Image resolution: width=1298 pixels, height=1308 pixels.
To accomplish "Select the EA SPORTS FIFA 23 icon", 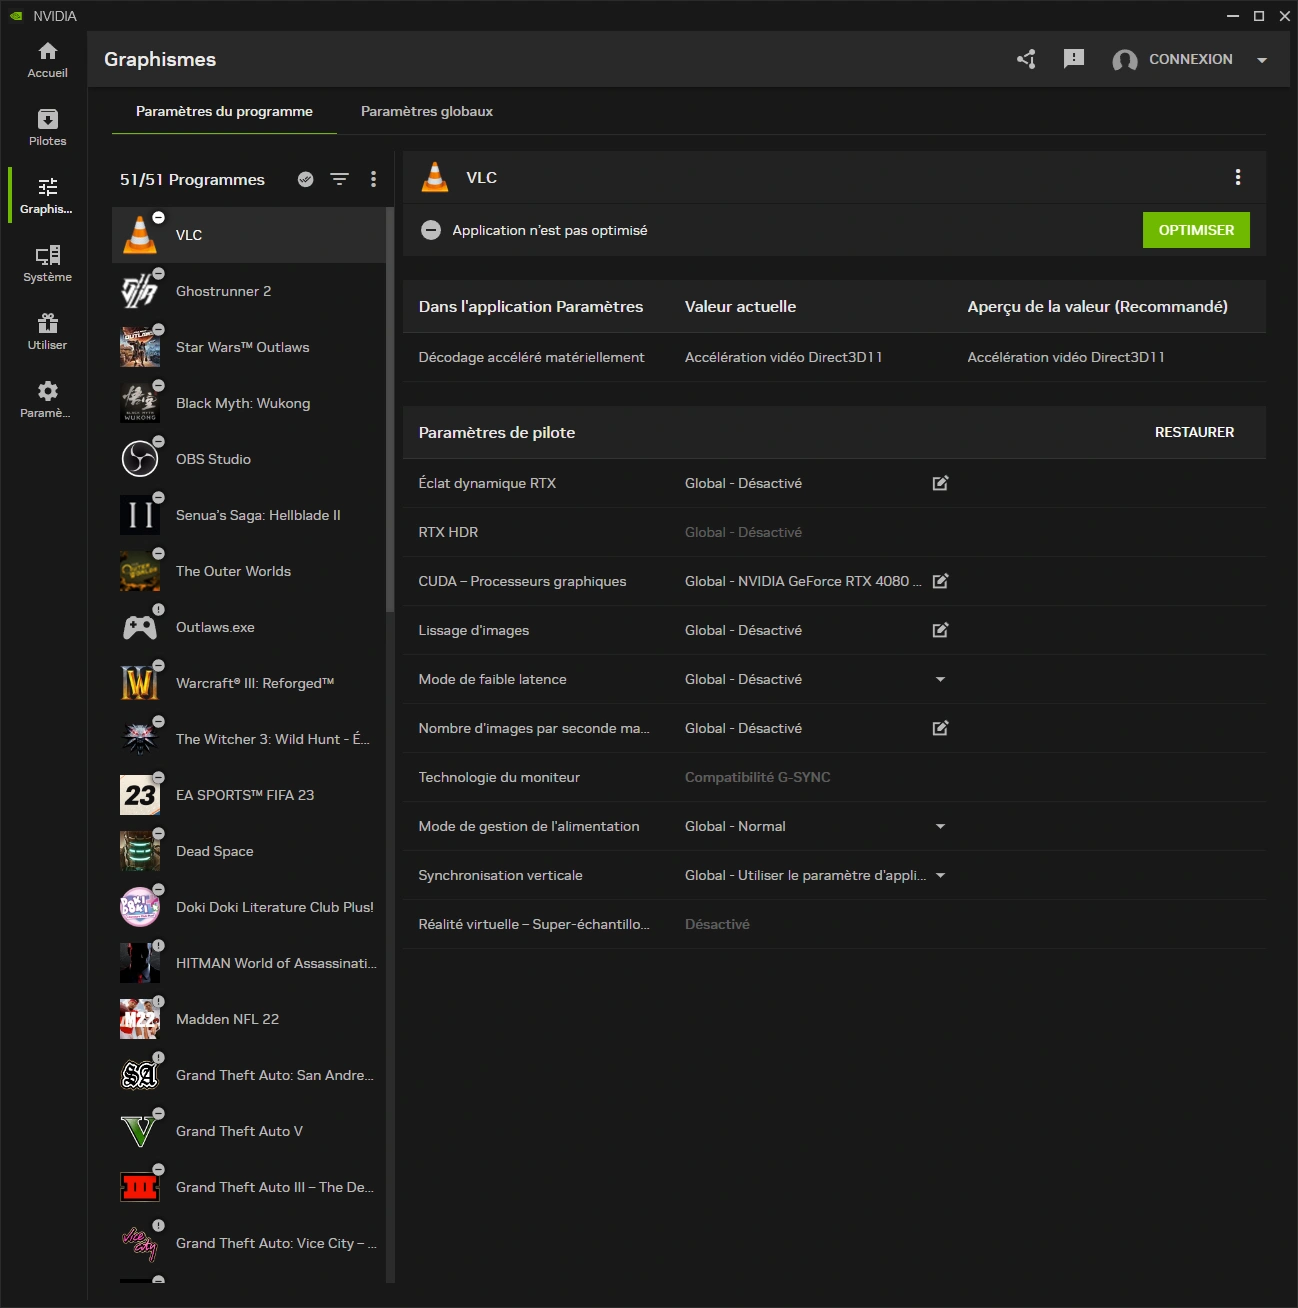I will (140, 795).
